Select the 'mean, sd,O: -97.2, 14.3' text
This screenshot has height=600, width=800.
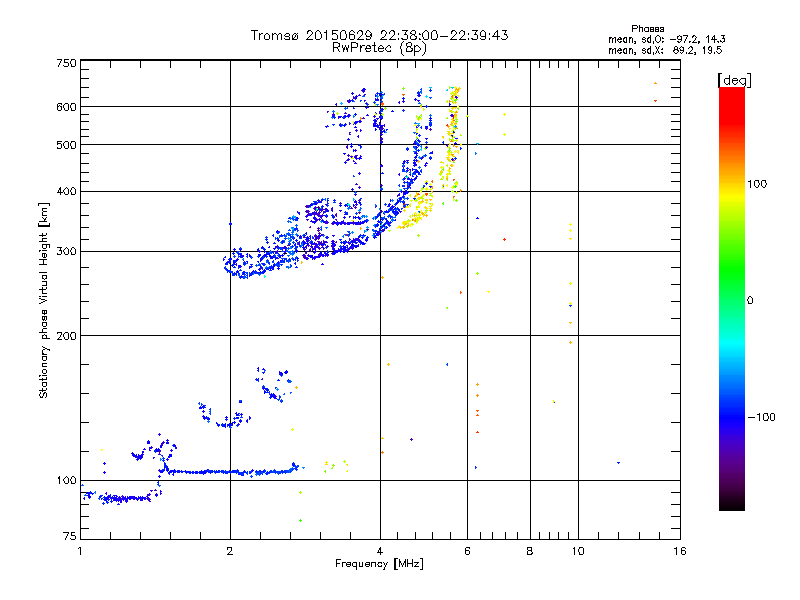click(666, 39)
